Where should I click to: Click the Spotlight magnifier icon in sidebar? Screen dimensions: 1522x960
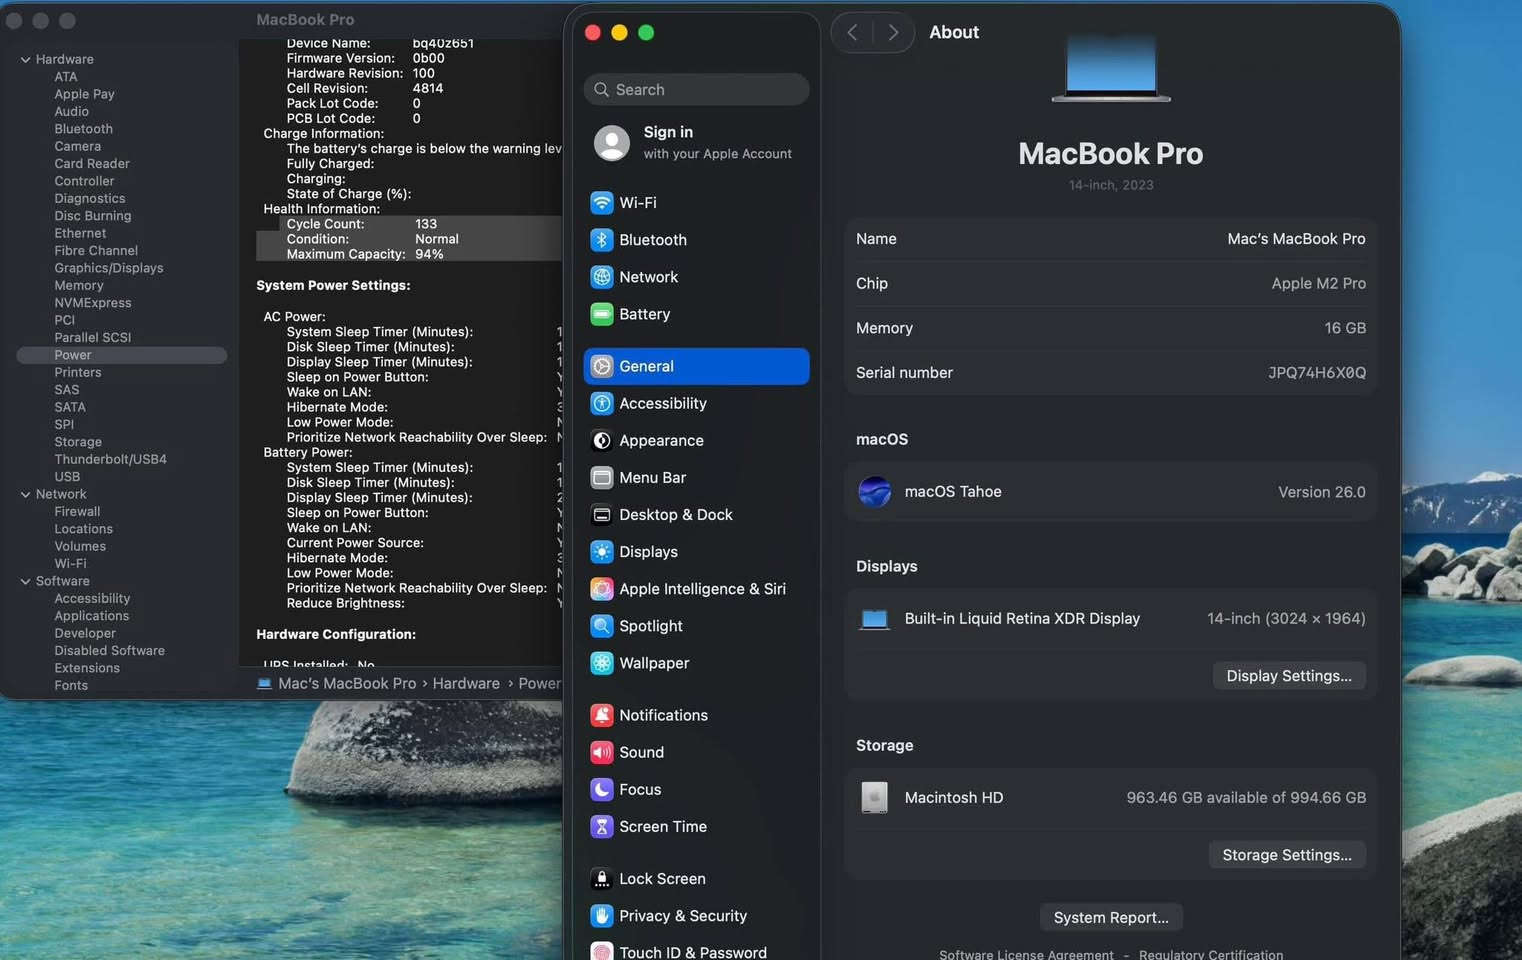pyautogui.click(x=601, y=626)
